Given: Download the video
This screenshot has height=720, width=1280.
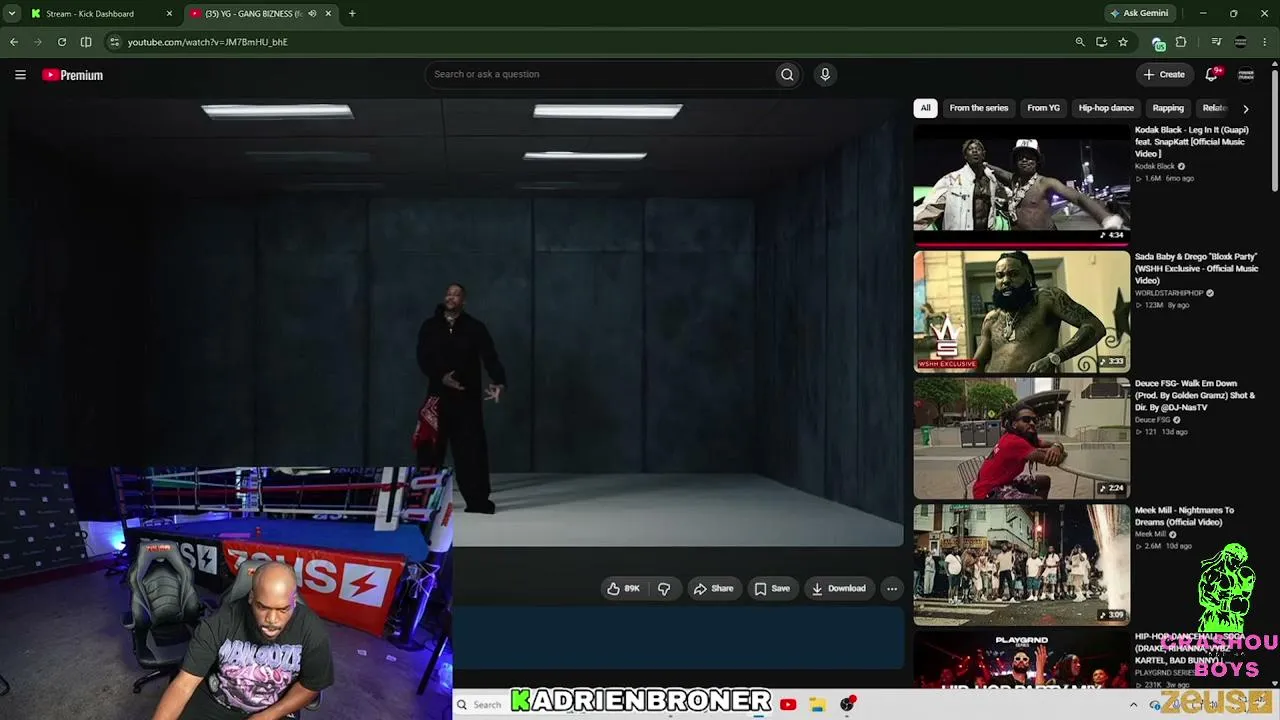Looking at the screenshot, I should coord(839,589).
